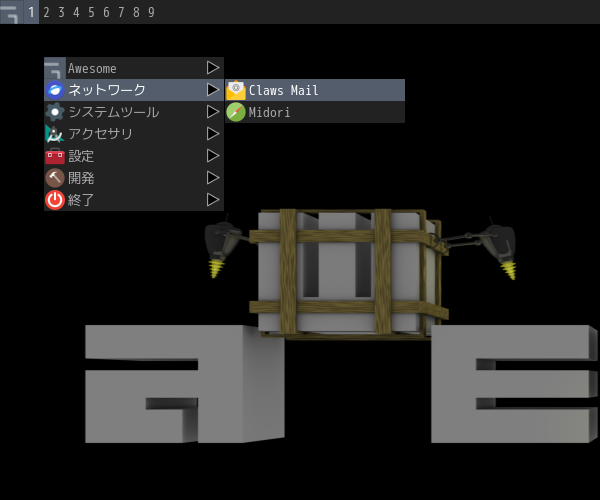Expand the アクセサリ submenu arrow
This screenshot has width=600, height=500.
(213, 134)
